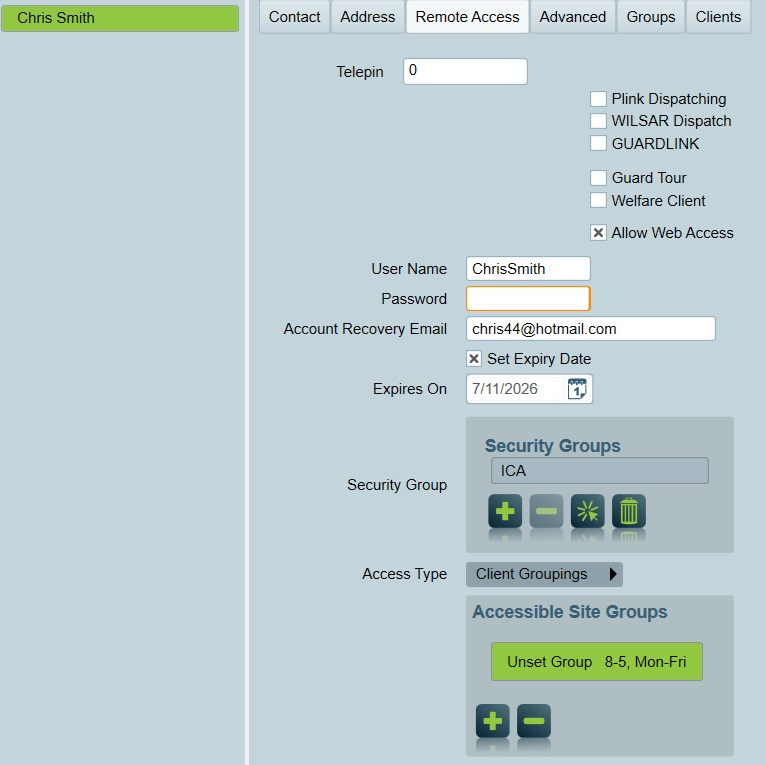The height and width of the screenshot is (765, 766).
Task: Switch to the Contact tab
Action: tap(294, 17)
